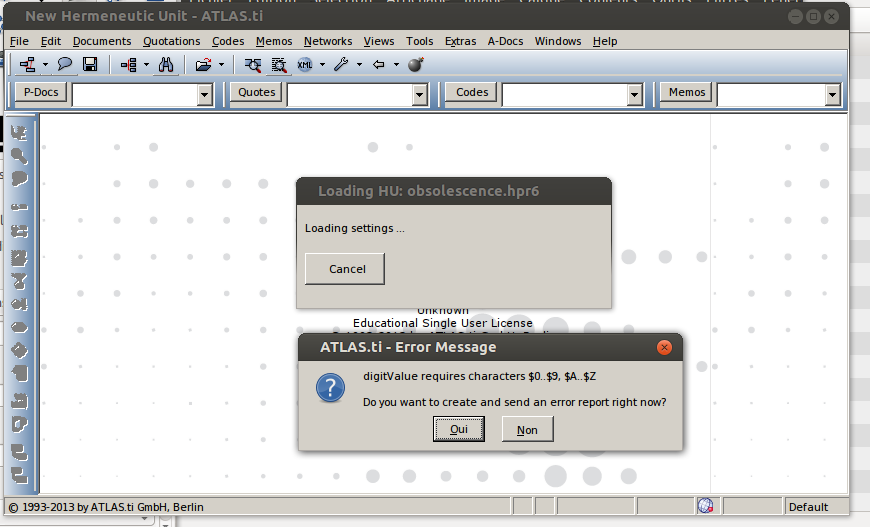Click the blue question mark icon in error dialog

331,387
